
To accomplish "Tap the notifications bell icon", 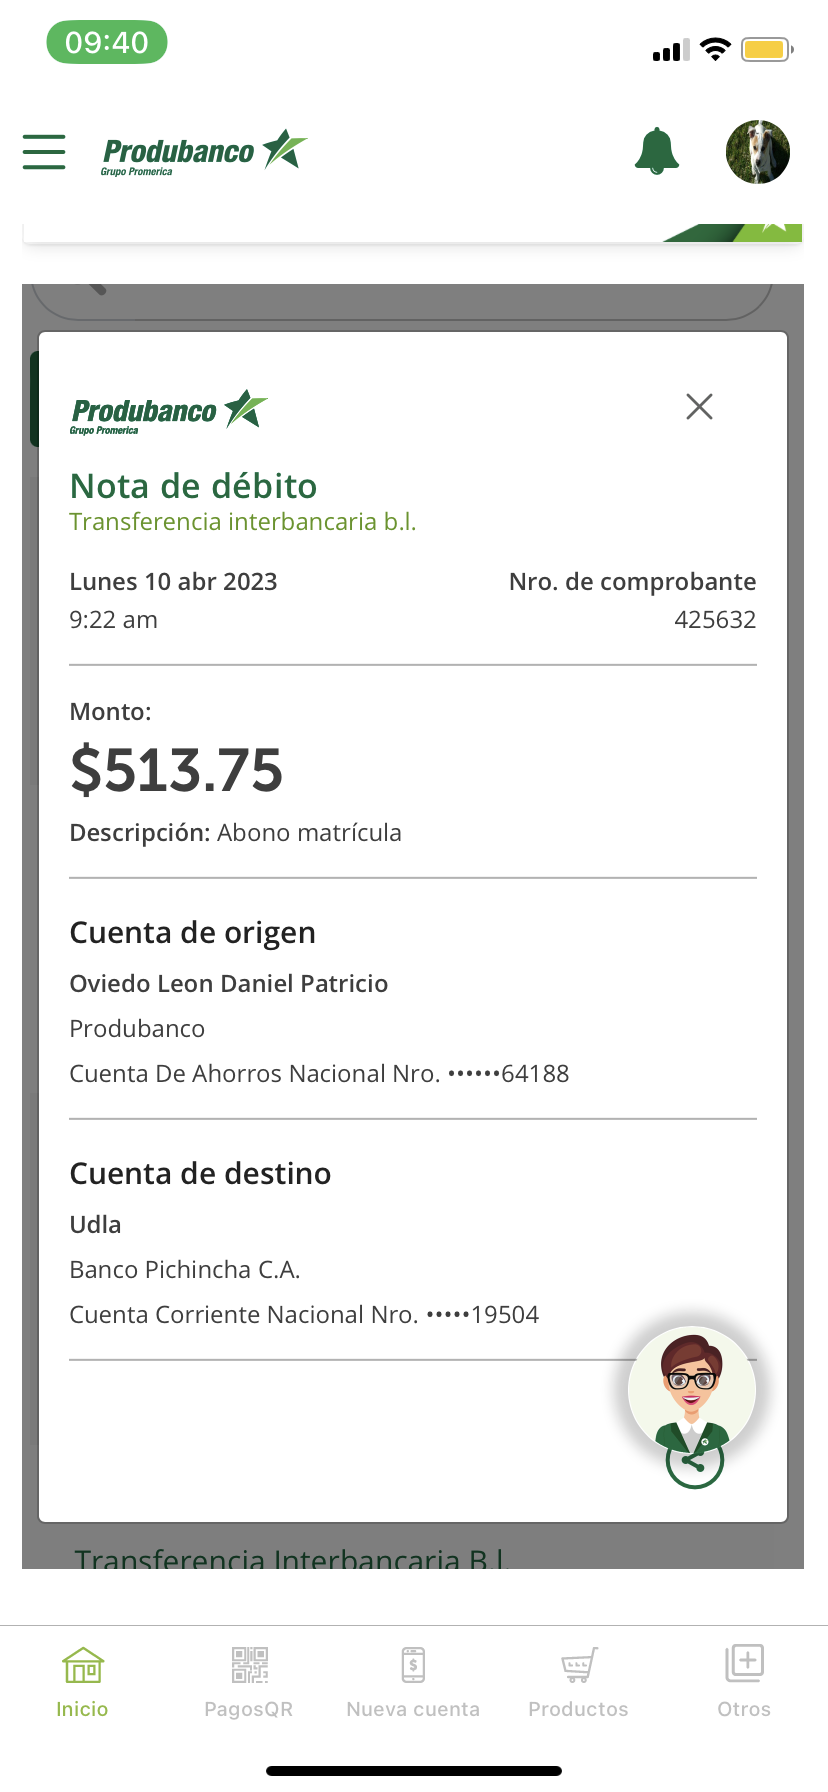I will point(657,152).
